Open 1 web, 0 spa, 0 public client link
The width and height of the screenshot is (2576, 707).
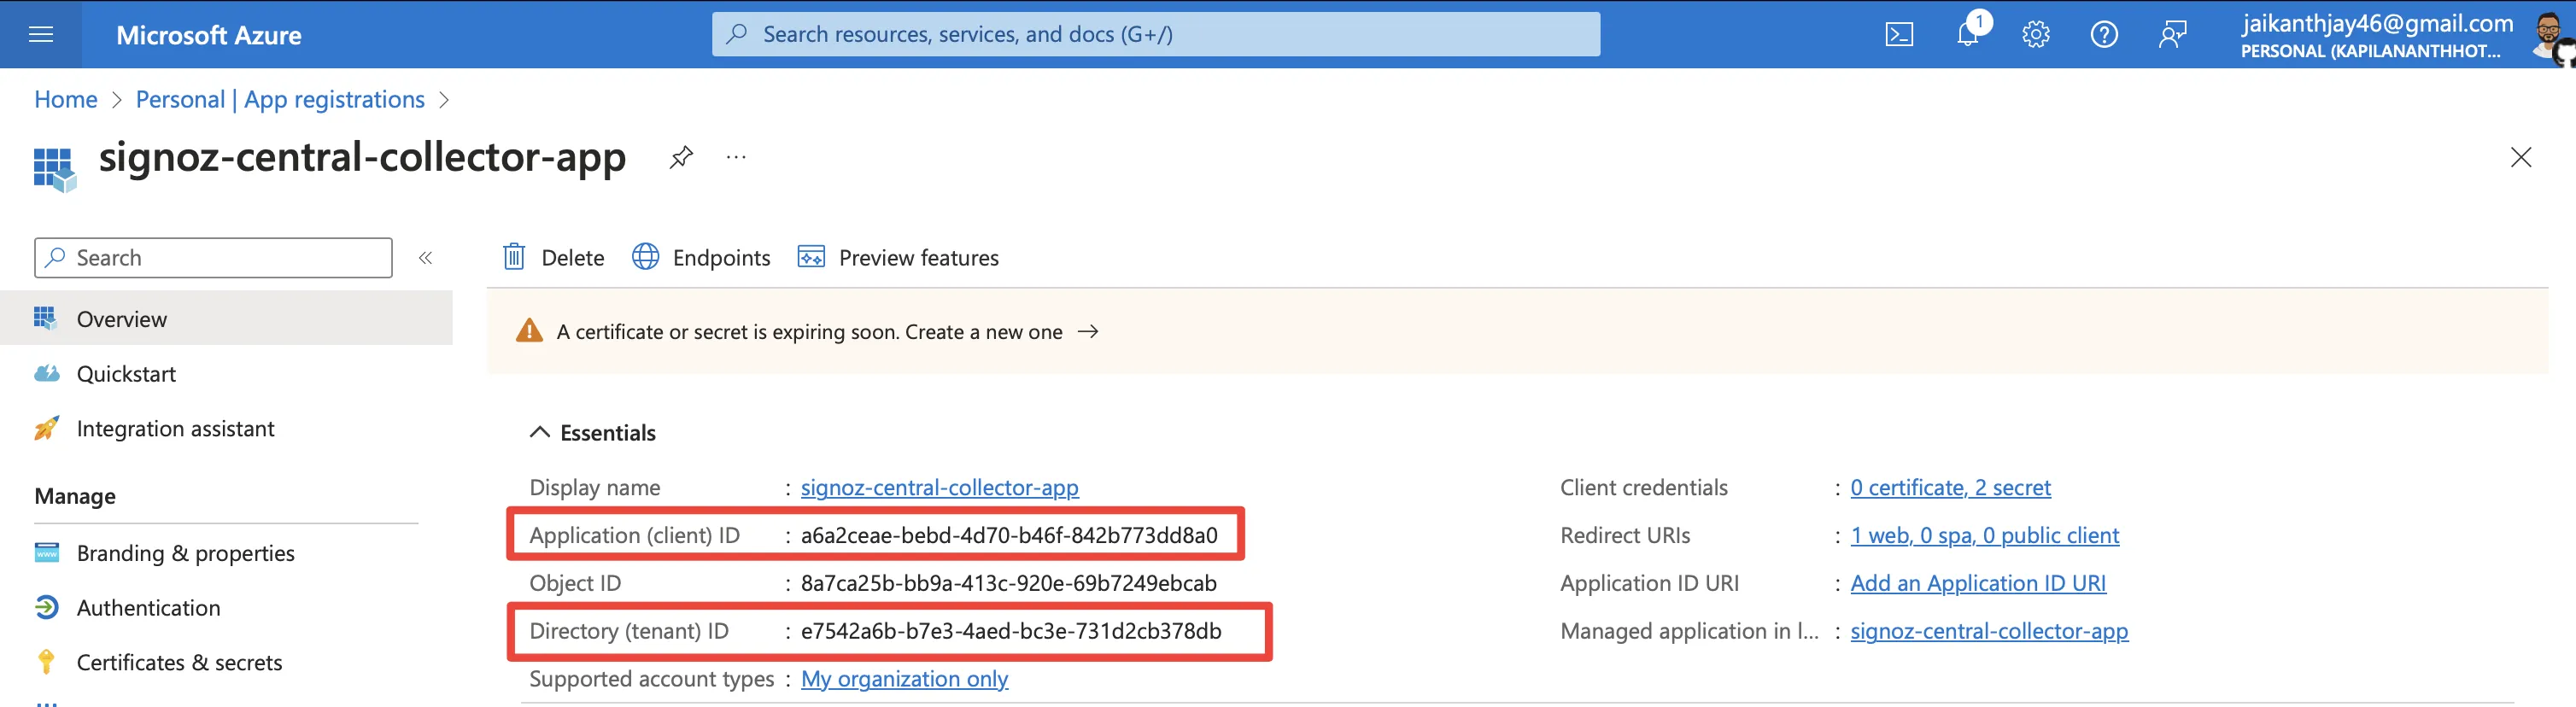coord(1984,536)
